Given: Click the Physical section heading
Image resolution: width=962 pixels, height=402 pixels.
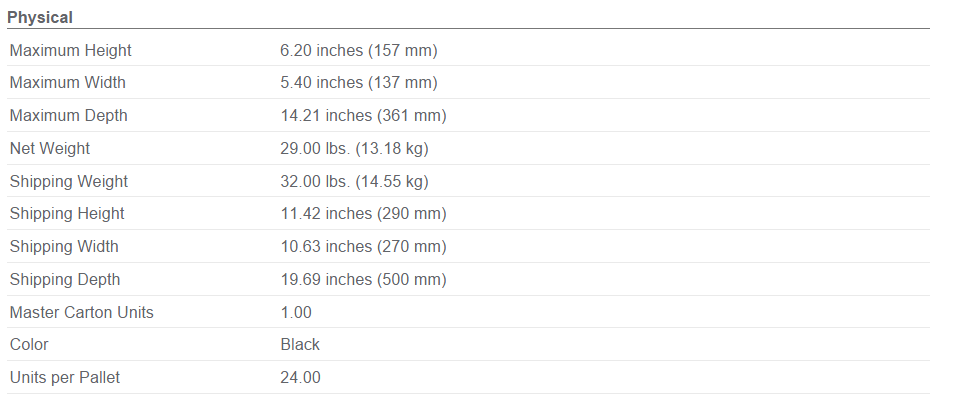Looking at the screenshot, I should pos(40,18).
